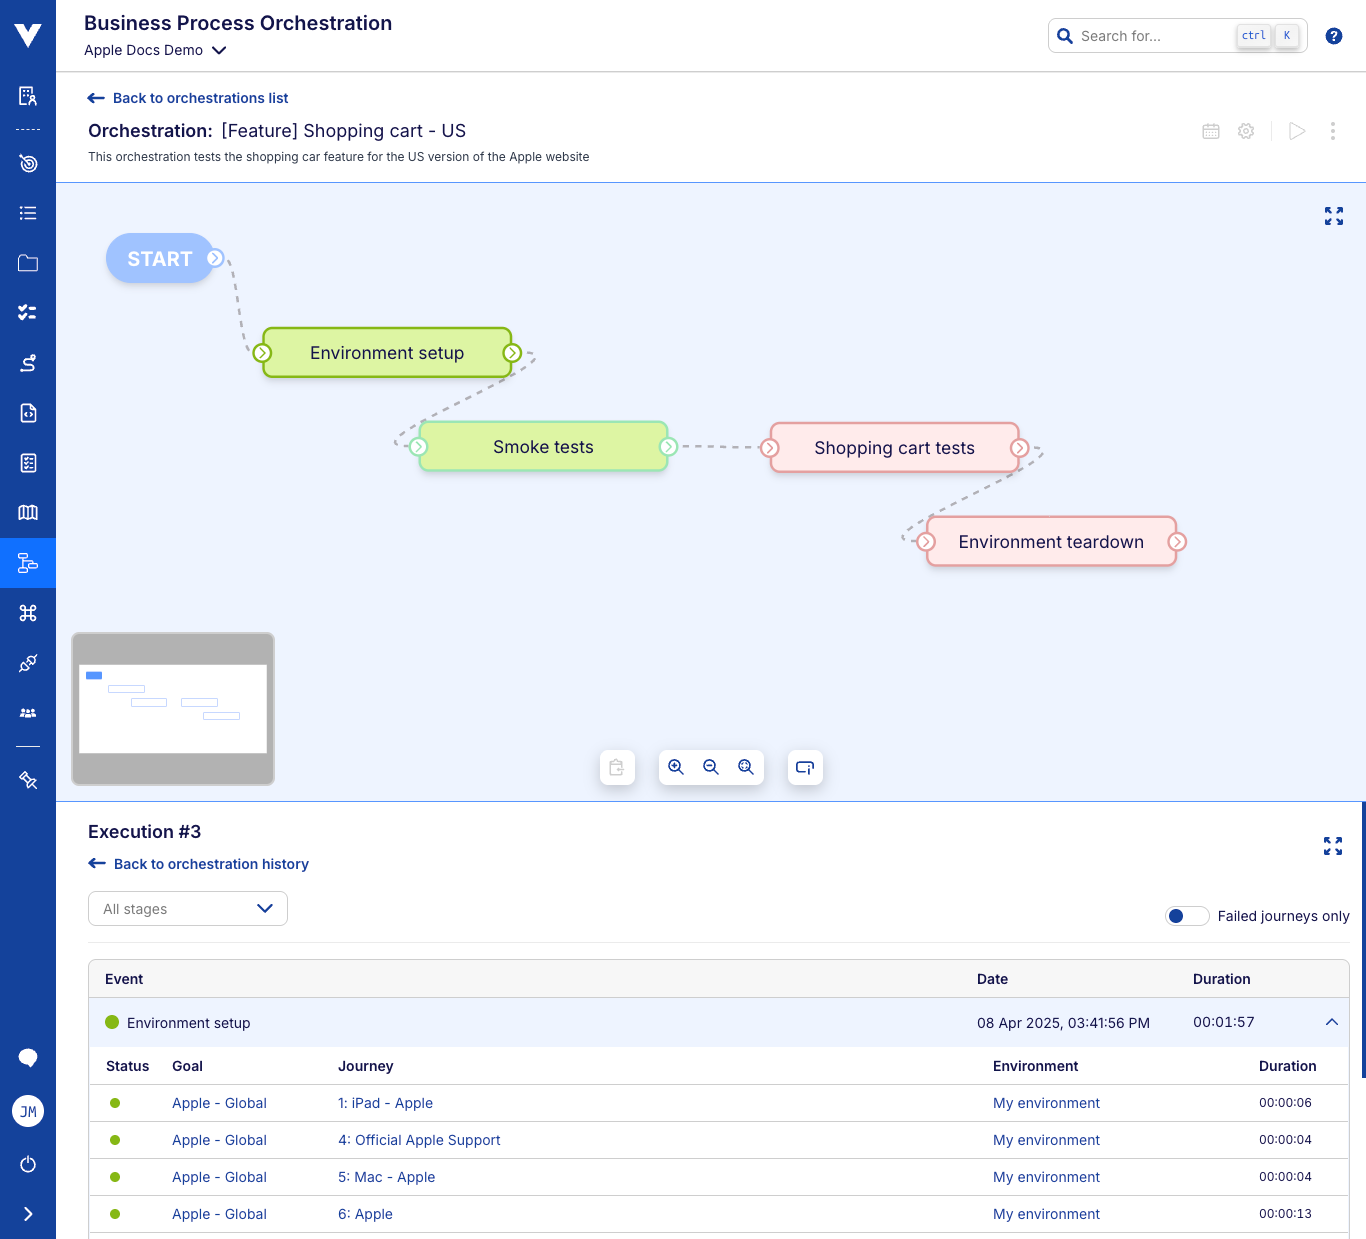Click the Map icon in the left sidebar
This screenshot has height=1239, width=1366.
pyautogui.click(x=27, y=512)
